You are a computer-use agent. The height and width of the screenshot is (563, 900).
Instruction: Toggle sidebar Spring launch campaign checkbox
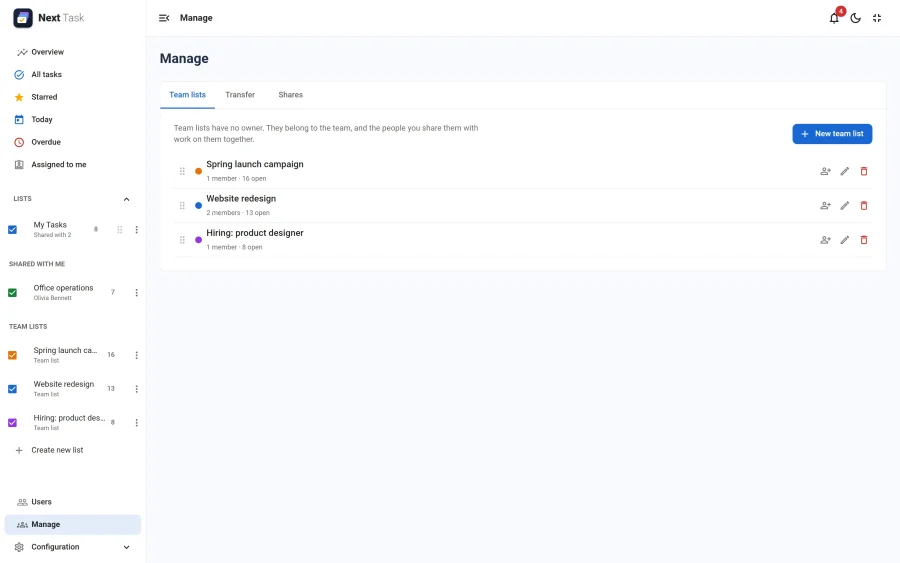(x=13, y=355)
